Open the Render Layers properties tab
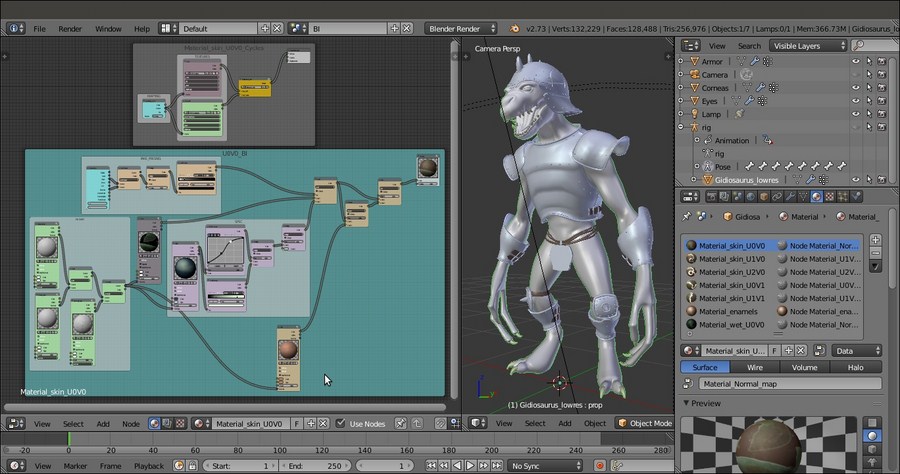The width and height of the screenshot is (900, 474). [x=724, y=197]
